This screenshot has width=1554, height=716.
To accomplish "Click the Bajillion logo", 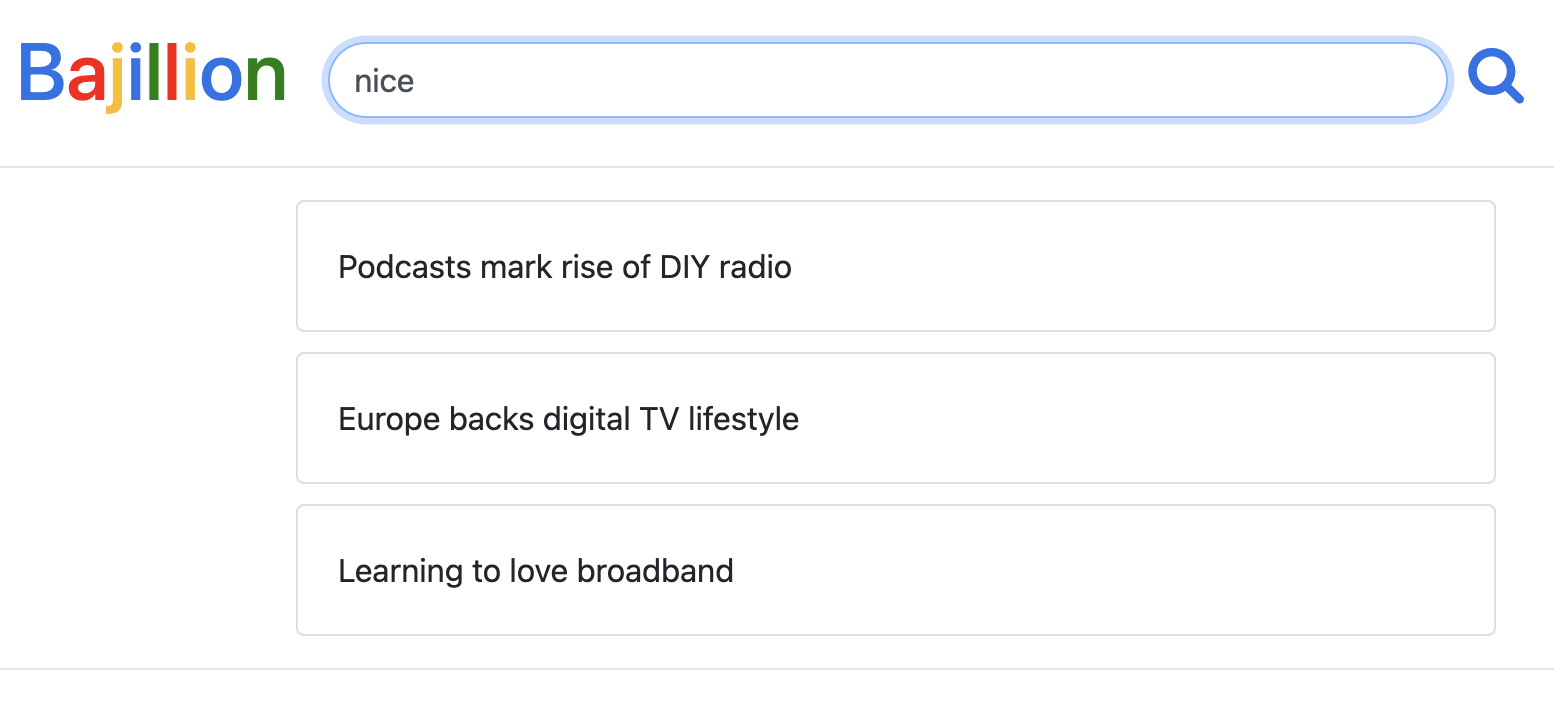I will [x=152, y=76].
